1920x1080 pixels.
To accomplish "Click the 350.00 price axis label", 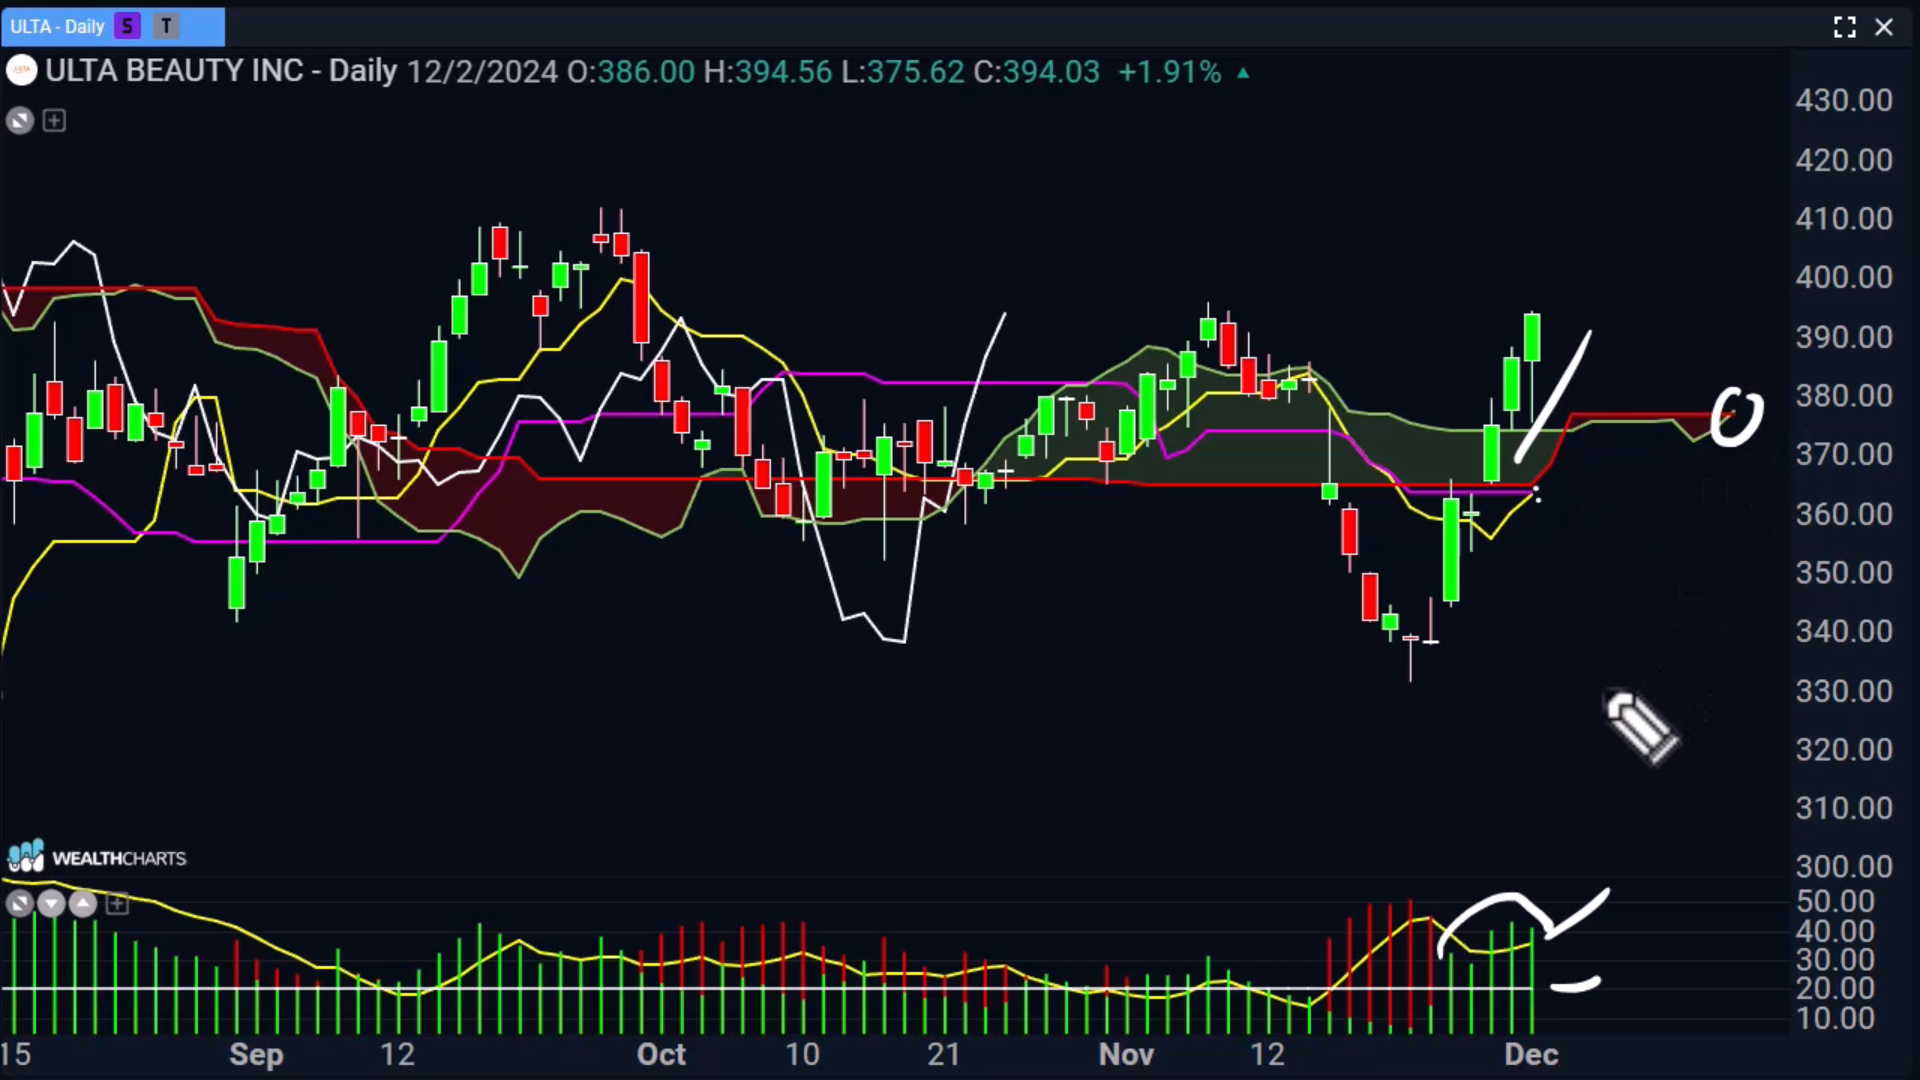I will [1843, 573].
